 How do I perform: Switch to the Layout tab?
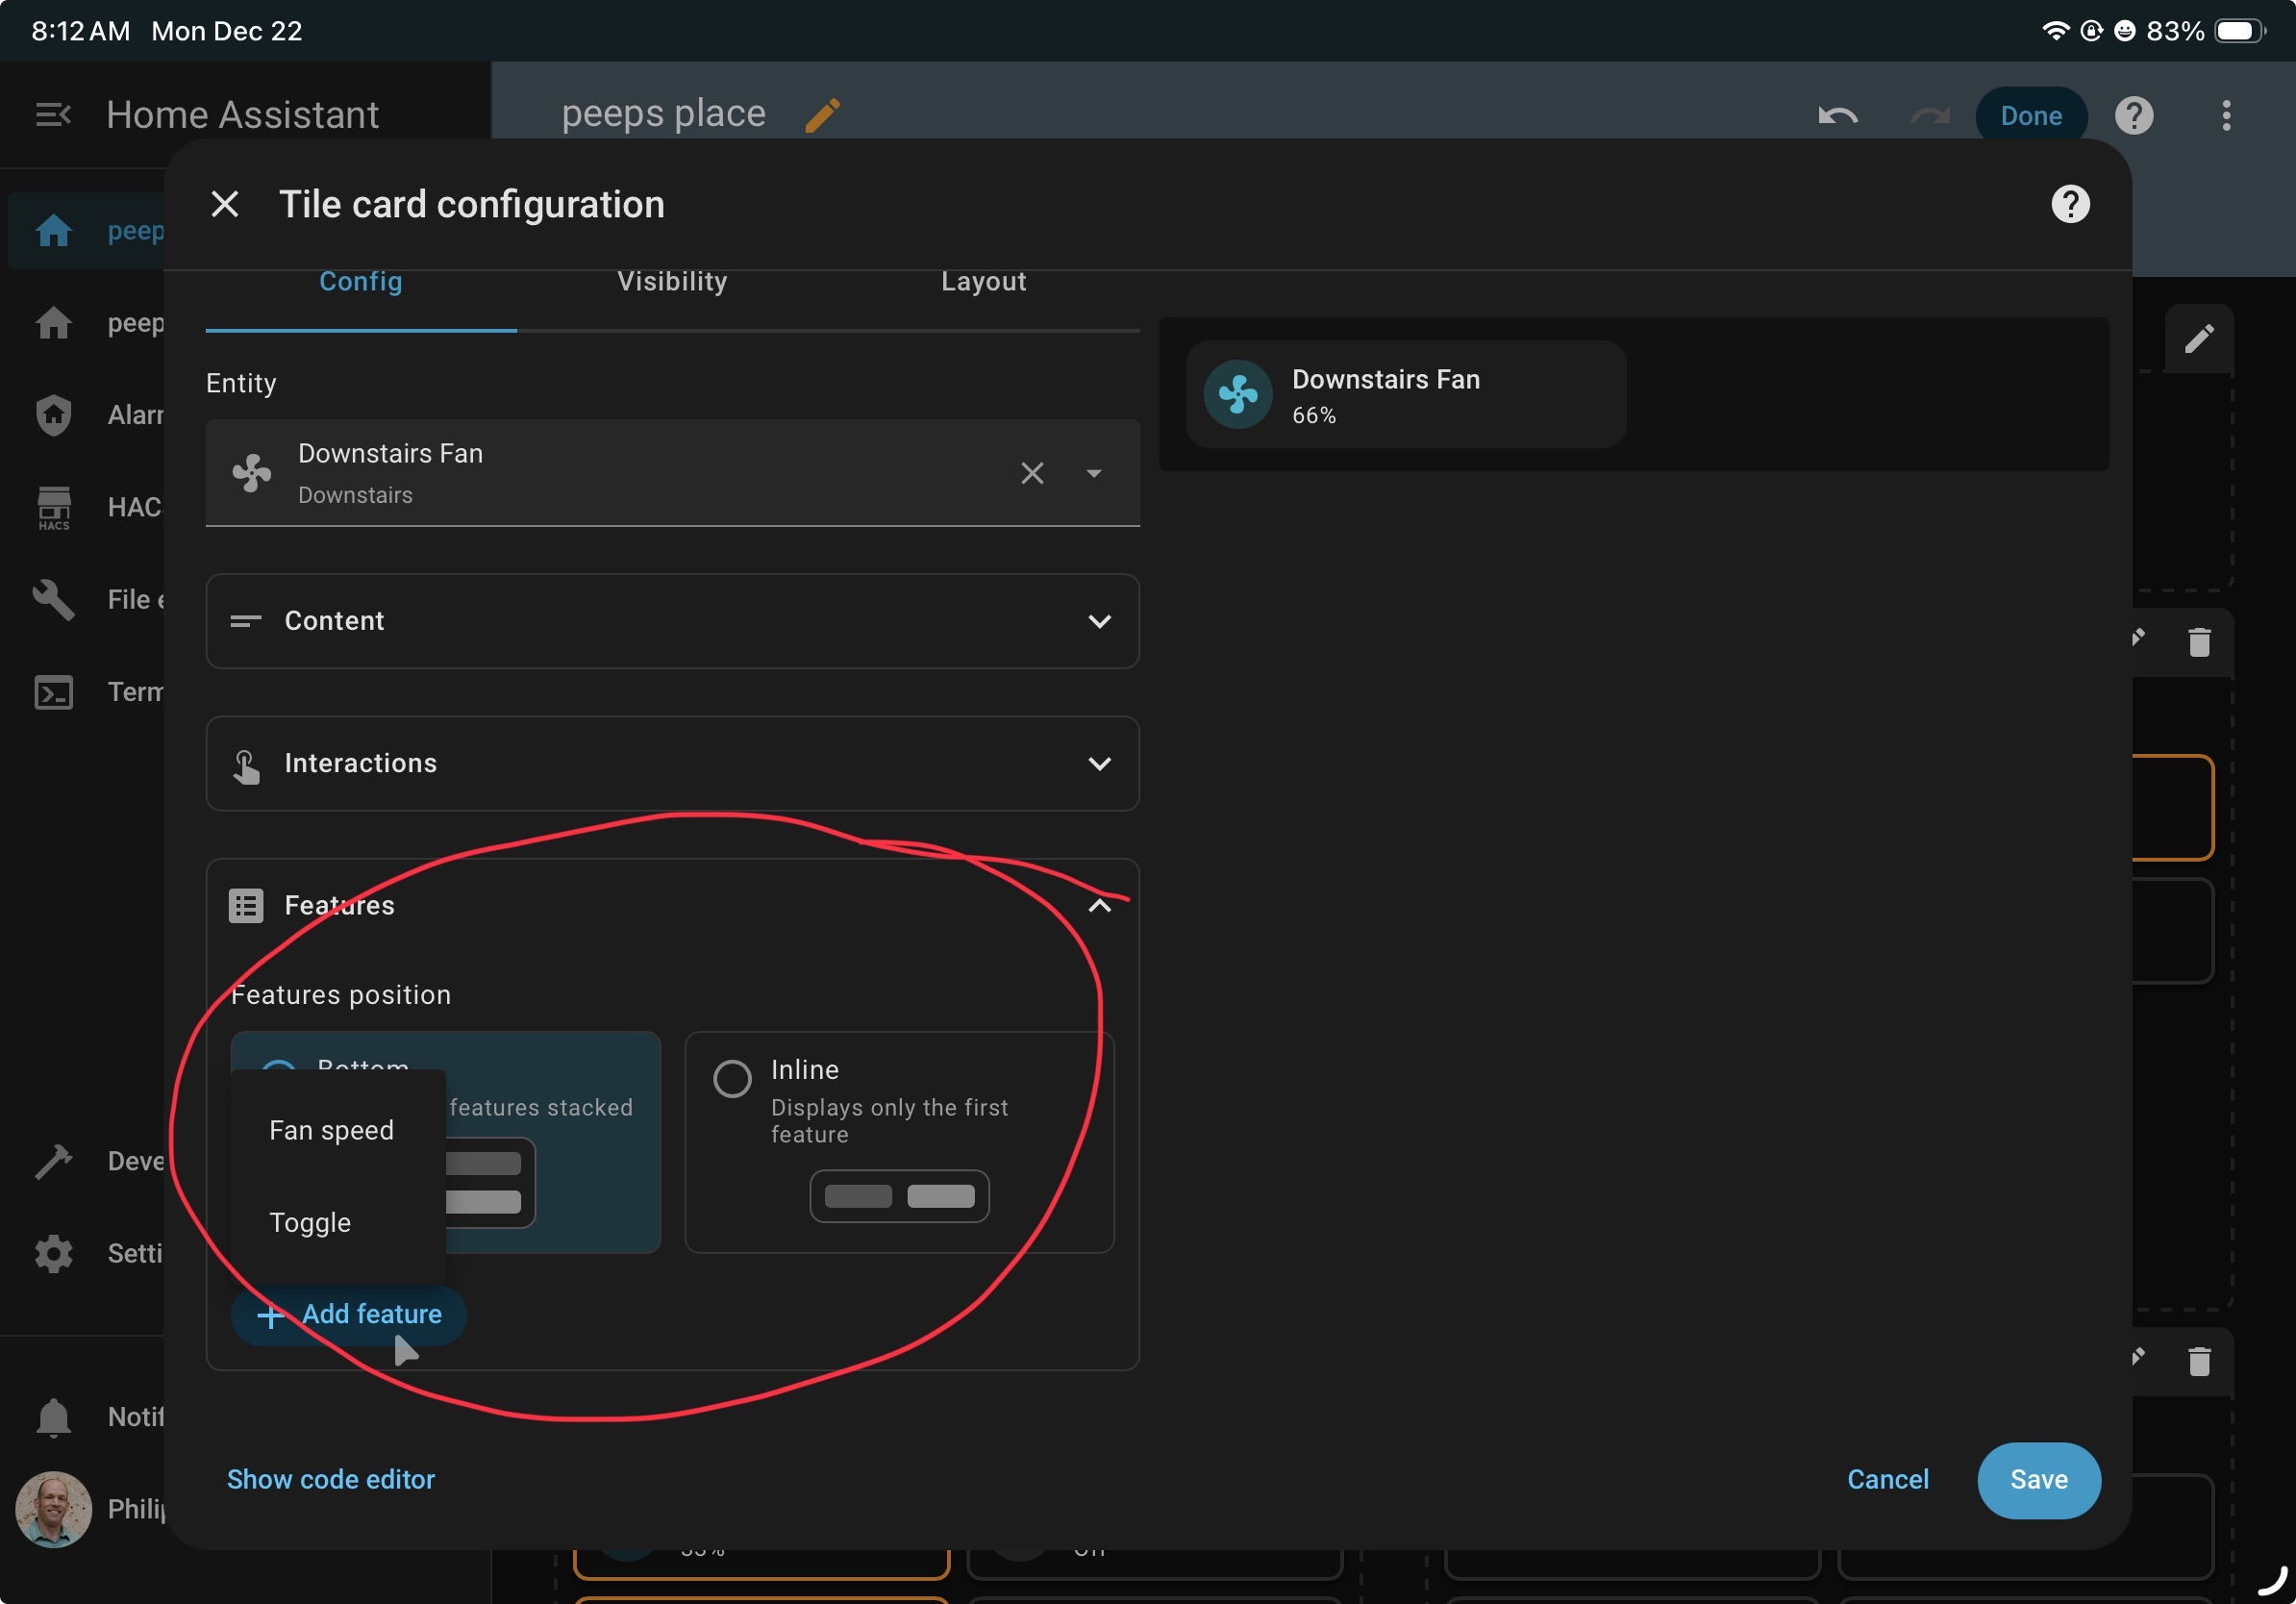click(982, 282)
